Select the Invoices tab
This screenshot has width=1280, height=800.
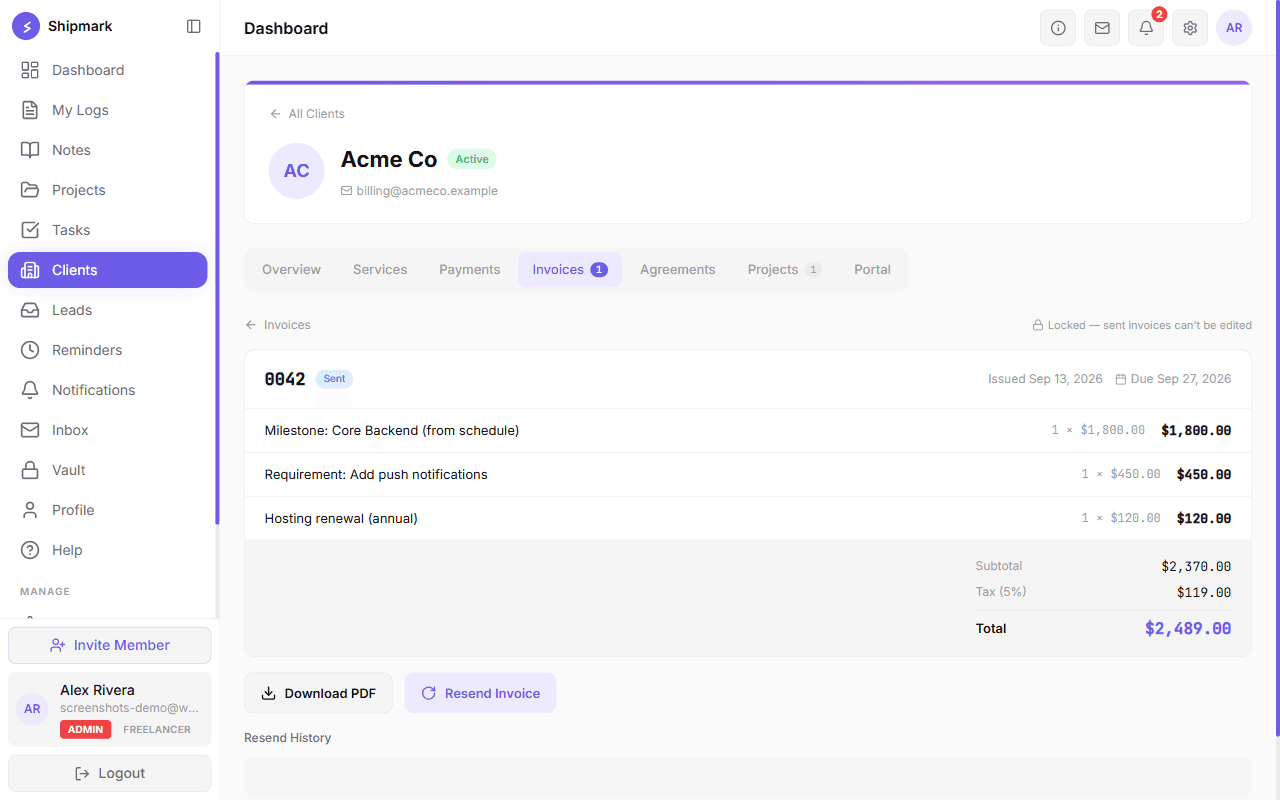coord(570,270)
